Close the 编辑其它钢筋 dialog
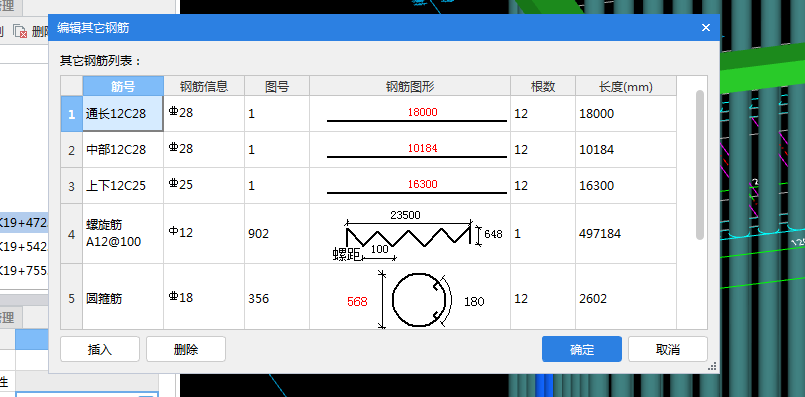Screen dimensions: 805x397 pyautogui.click(x=706, y=28)
